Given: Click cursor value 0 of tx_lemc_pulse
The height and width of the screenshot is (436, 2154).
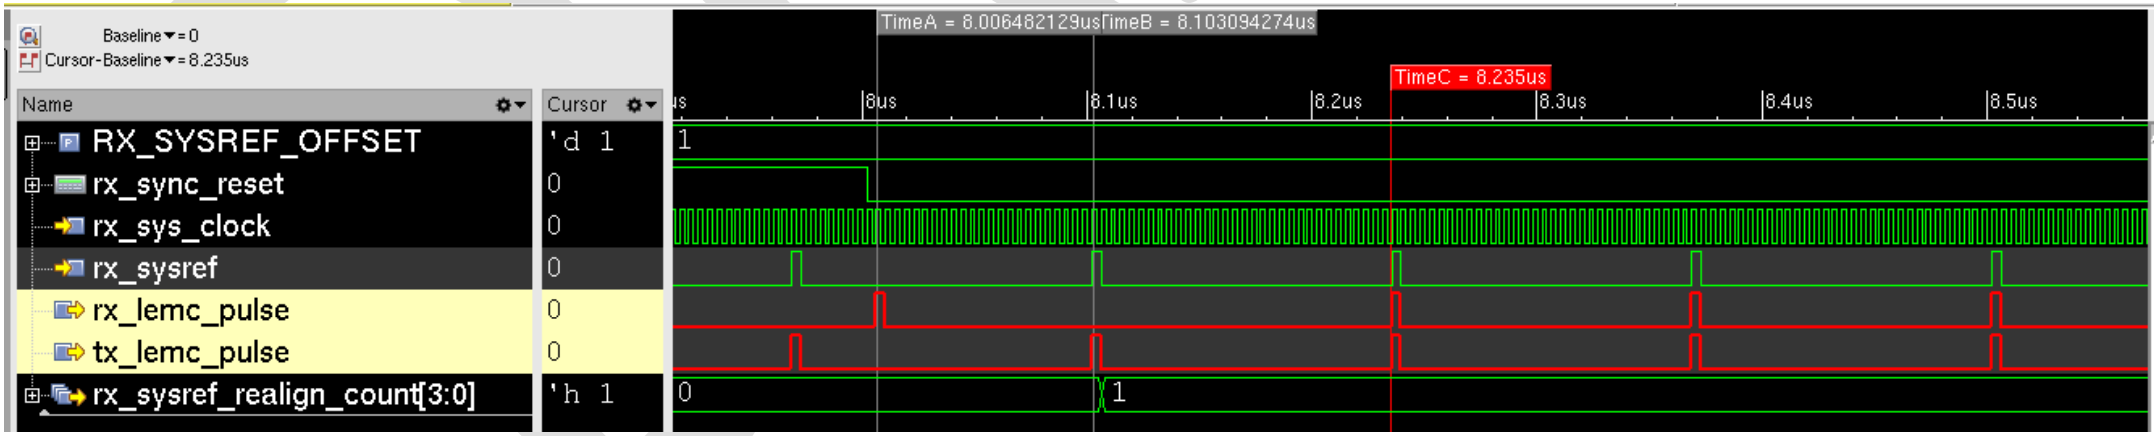Looking at the screenshot, I should click(554, 352).
